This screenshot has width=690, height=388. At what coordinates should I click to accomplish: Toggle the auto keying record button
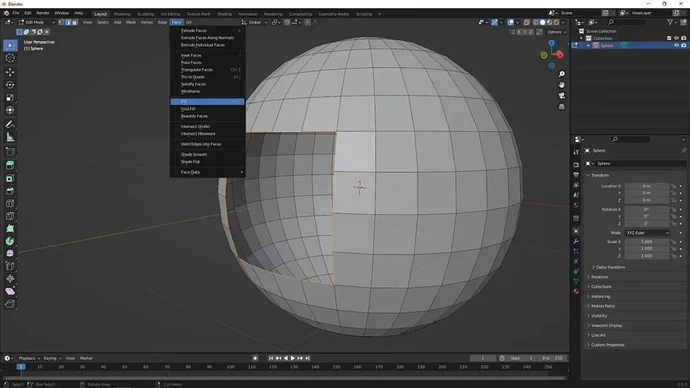tap(255, 358)
